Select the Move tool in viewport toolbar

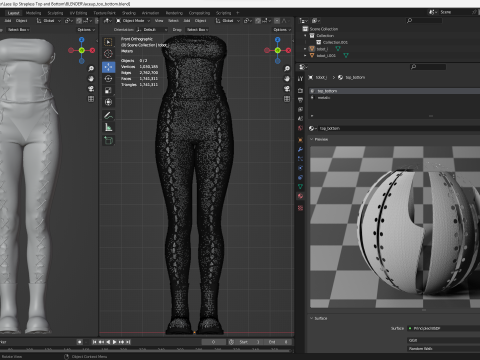click(108, 67)
